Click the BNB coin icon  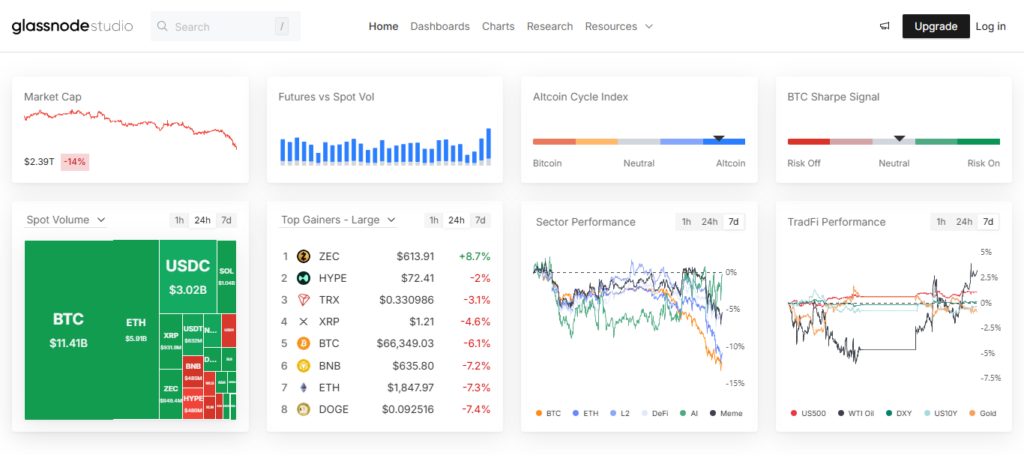(x=303, y=366)
